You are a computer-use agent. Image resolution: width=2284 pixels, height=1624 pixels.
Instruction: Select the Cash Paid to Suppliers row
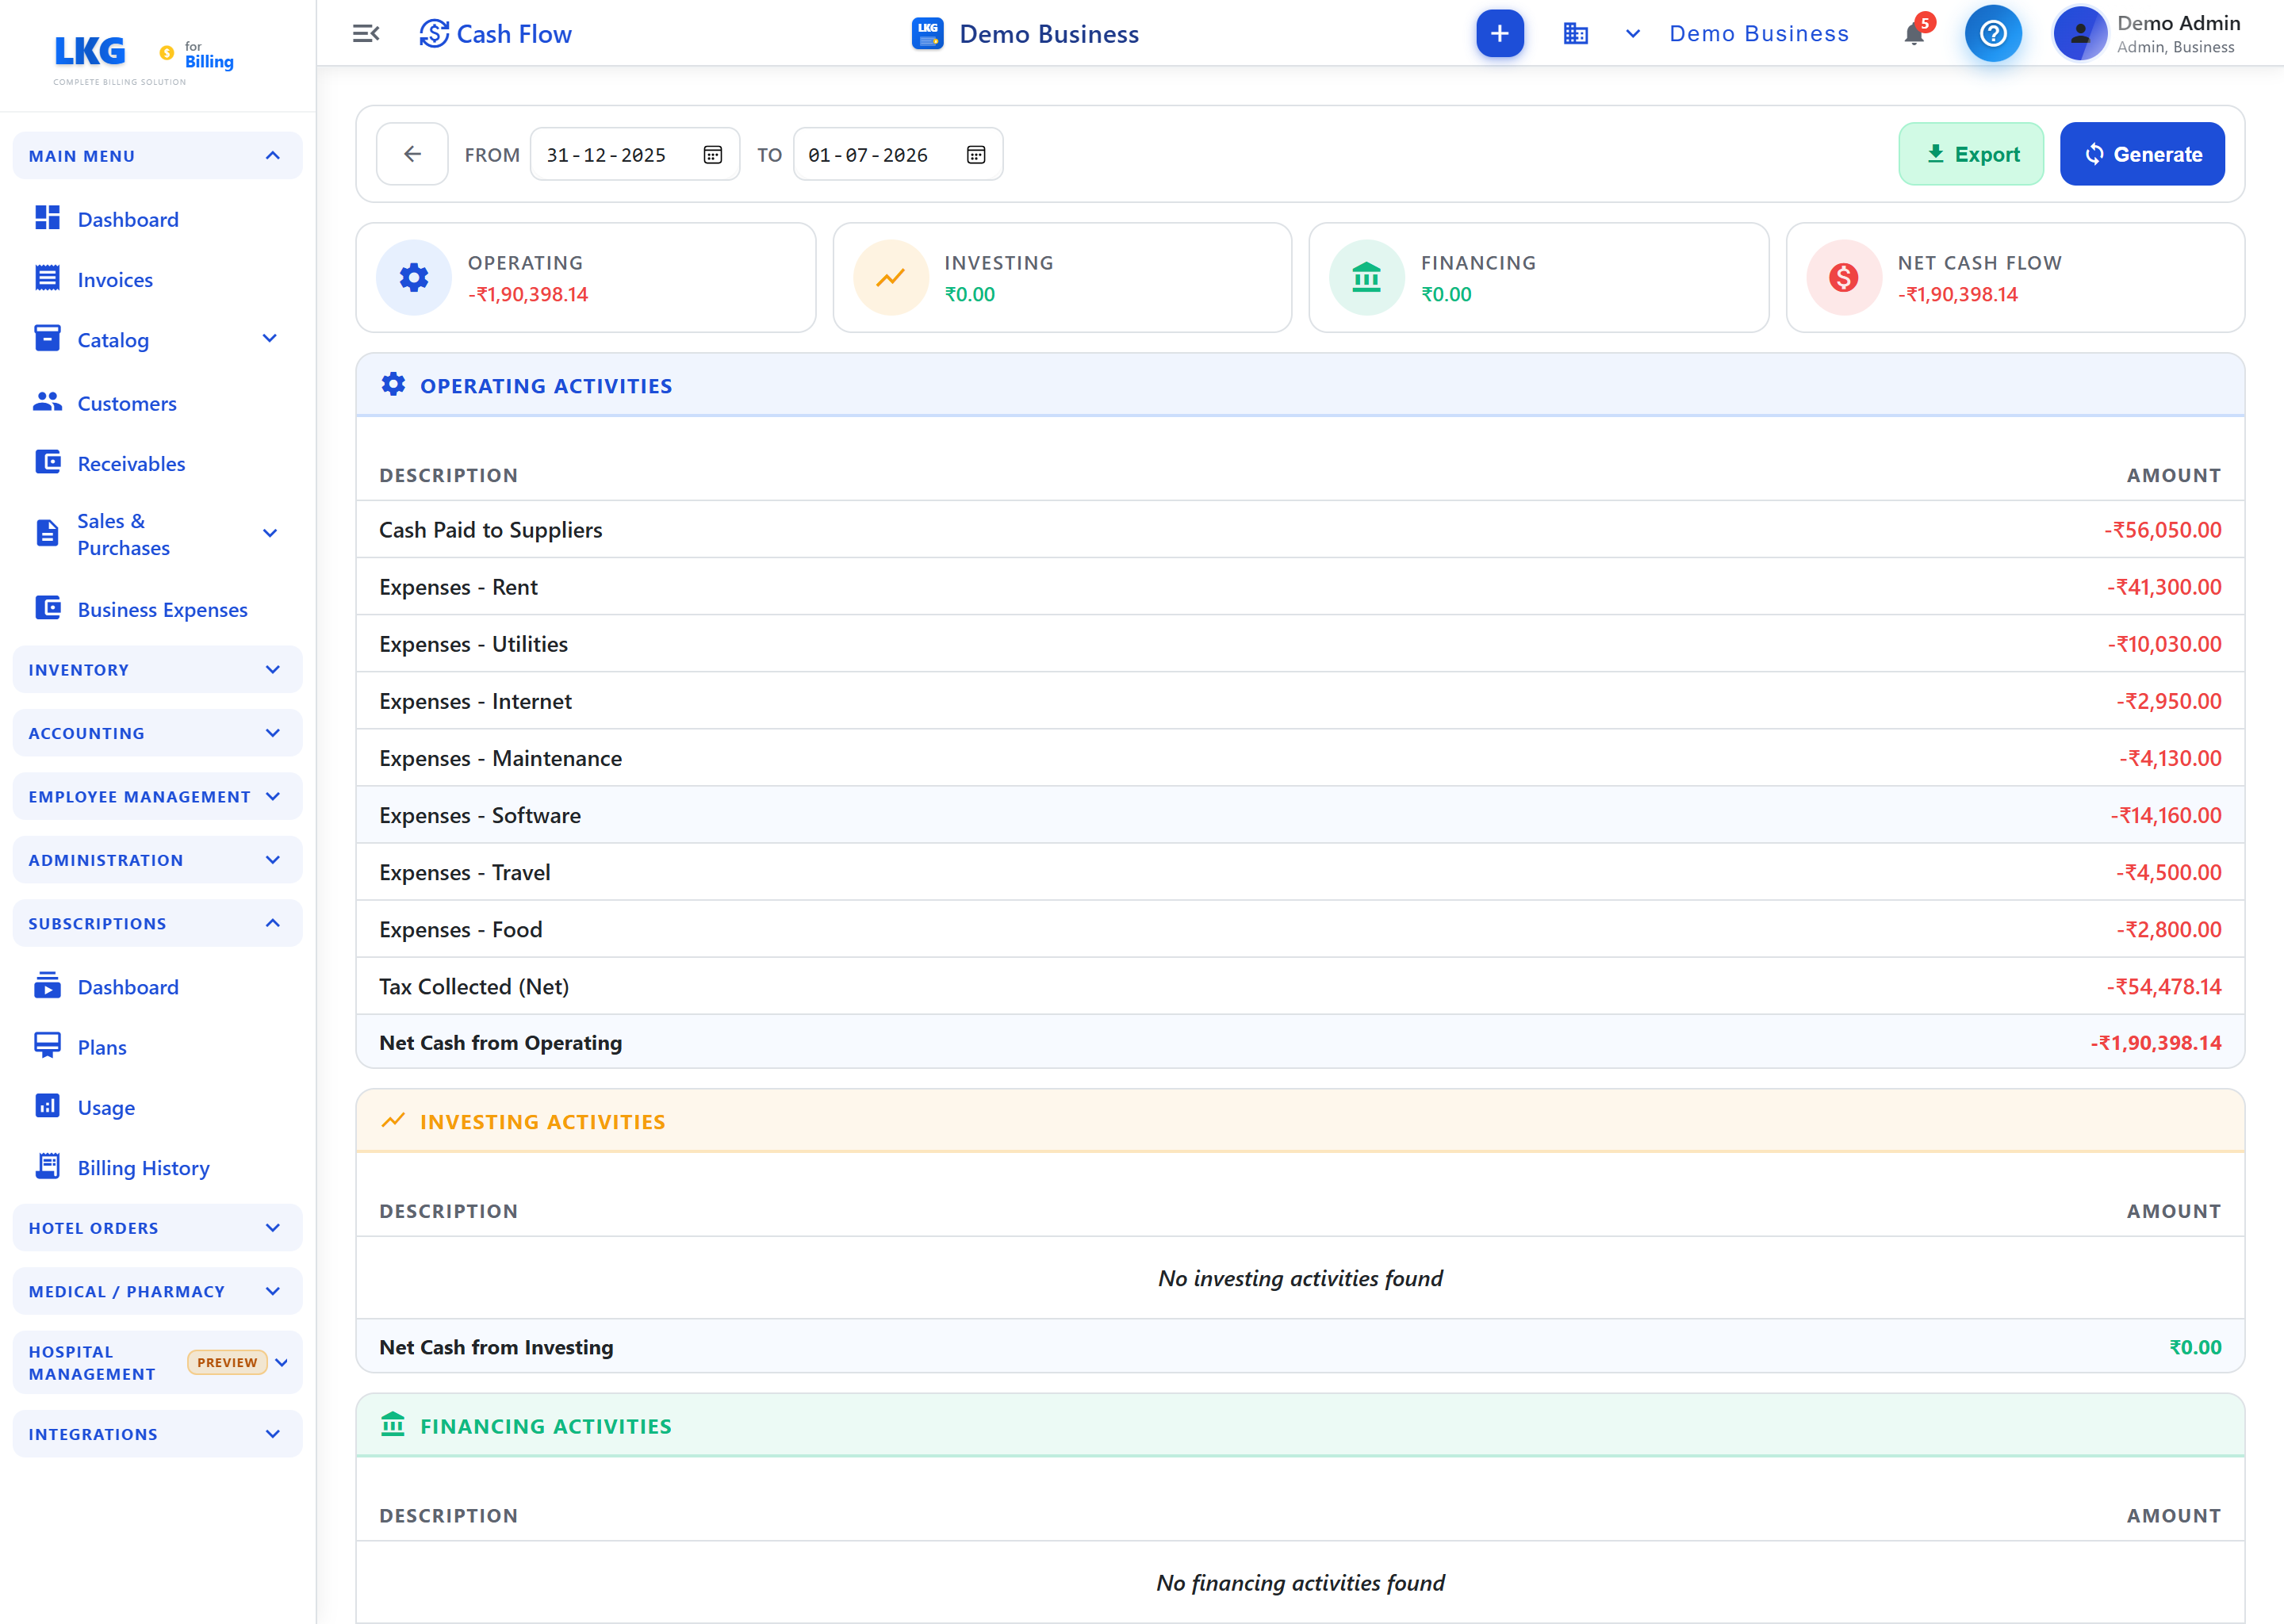tap(1300, 530)
